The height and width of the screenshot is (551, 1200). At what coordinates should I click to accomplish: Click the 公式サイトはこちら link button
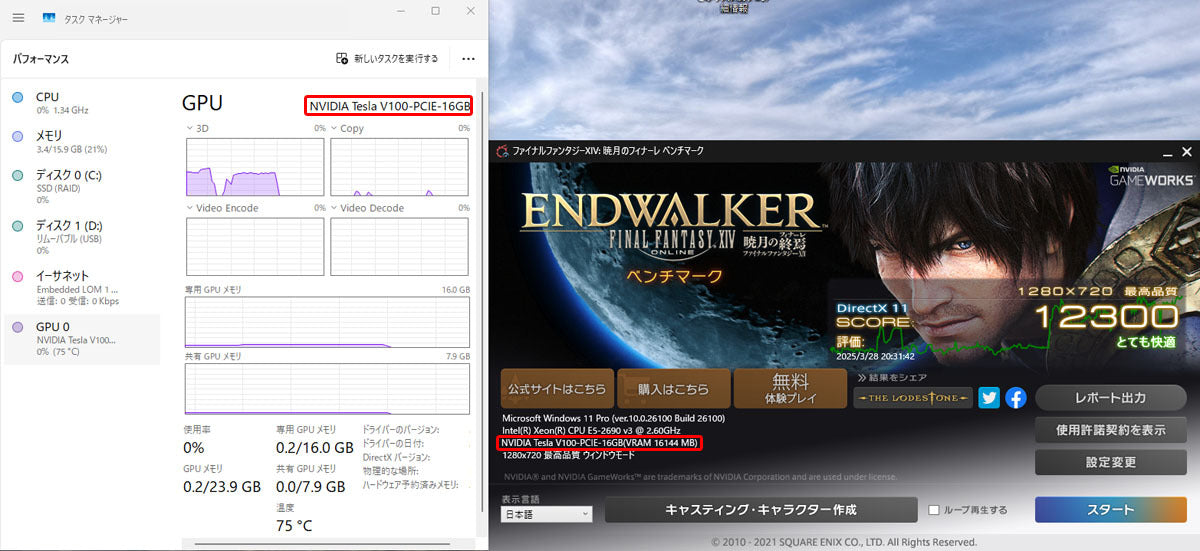click(x=556, y=388)
